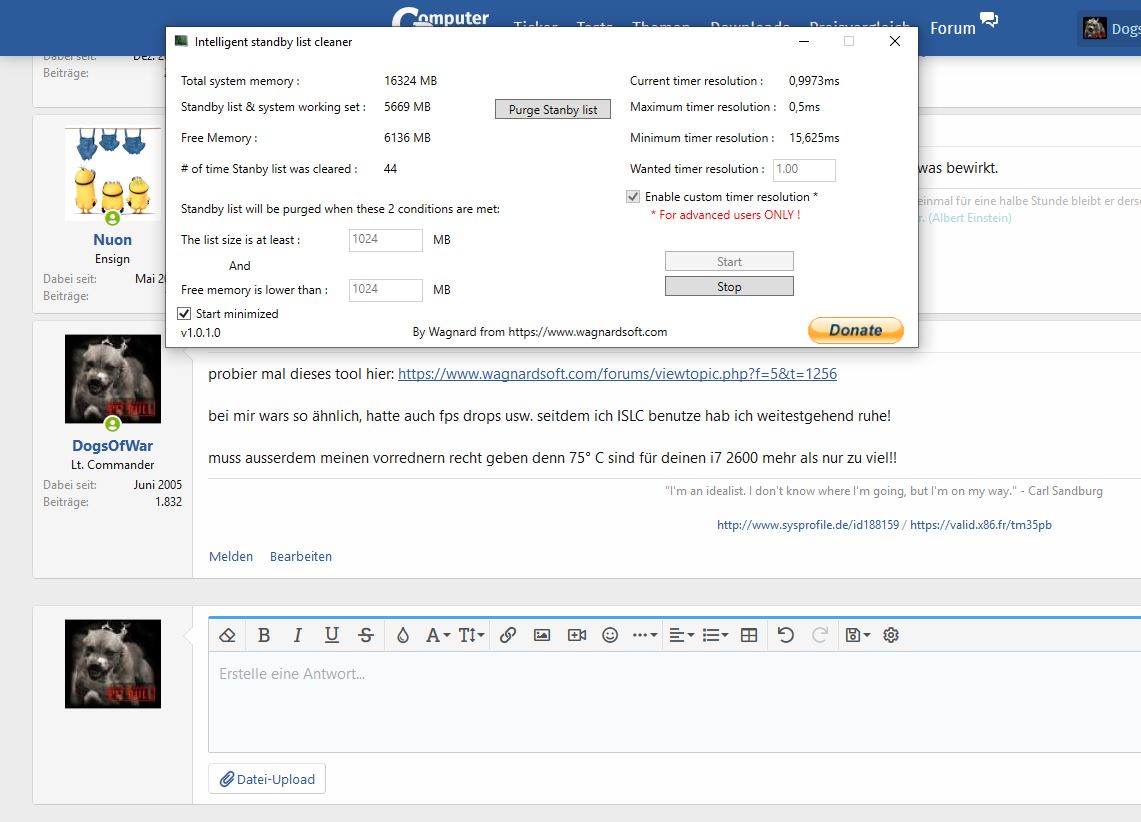Expand the more options ellipsis menu

click(645, 635)
